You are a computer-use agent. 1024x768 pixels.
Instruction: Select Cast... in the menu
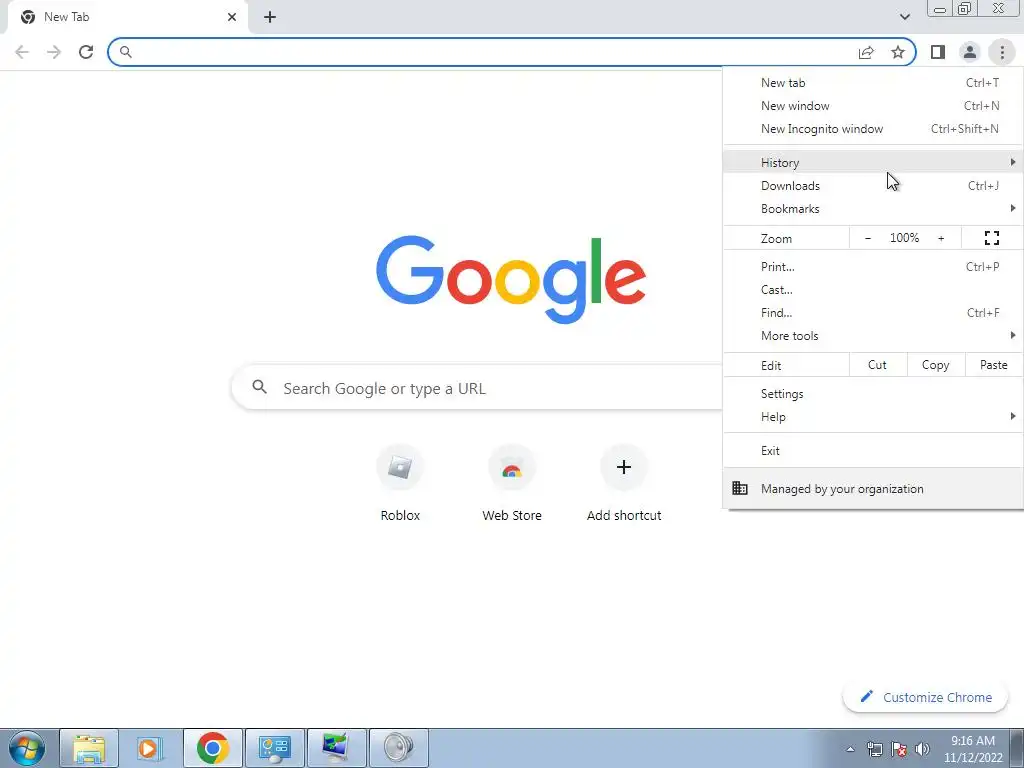(x=873, y=289)
